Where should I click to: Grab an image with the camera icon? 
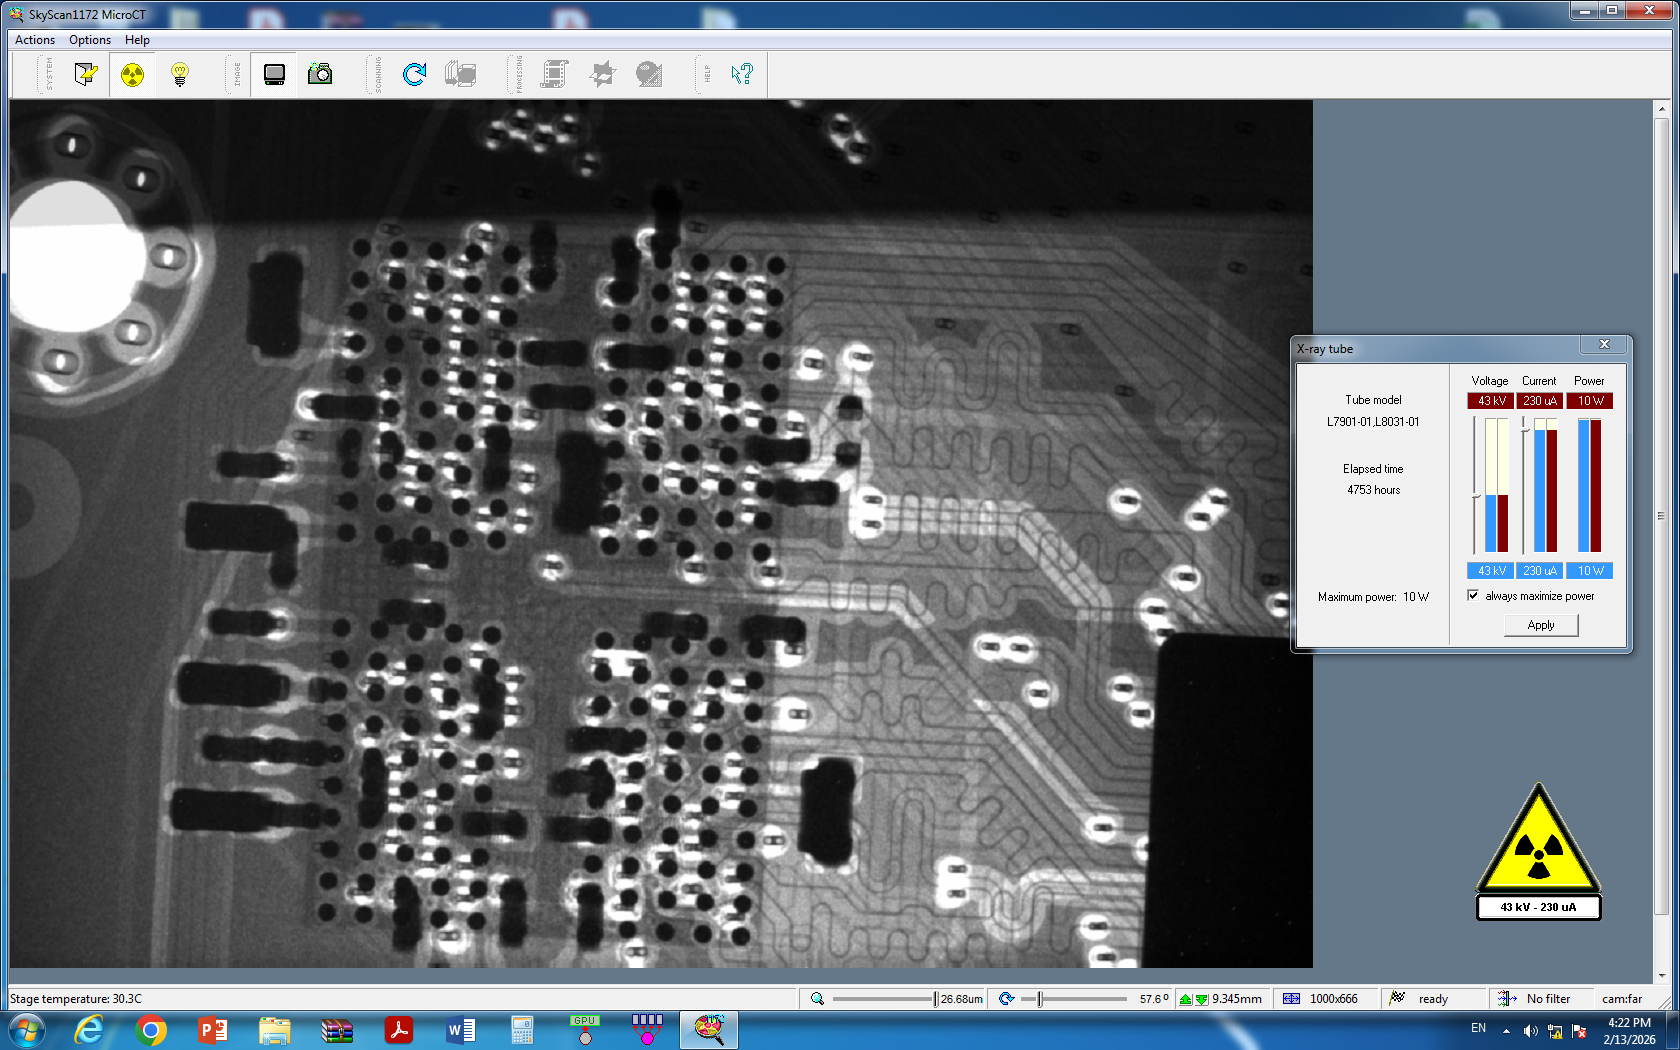(320, 74)
